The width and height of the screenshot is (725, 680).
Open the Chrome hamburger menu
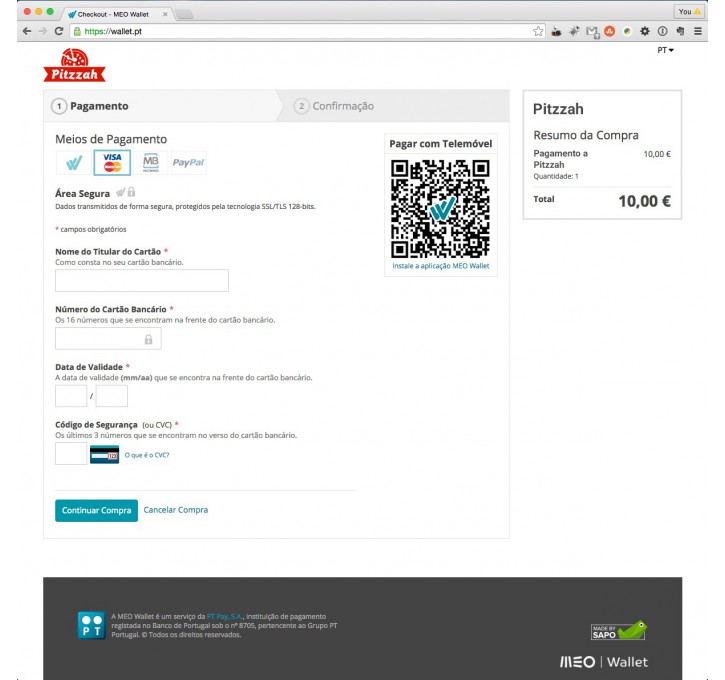tap(698, 31)
